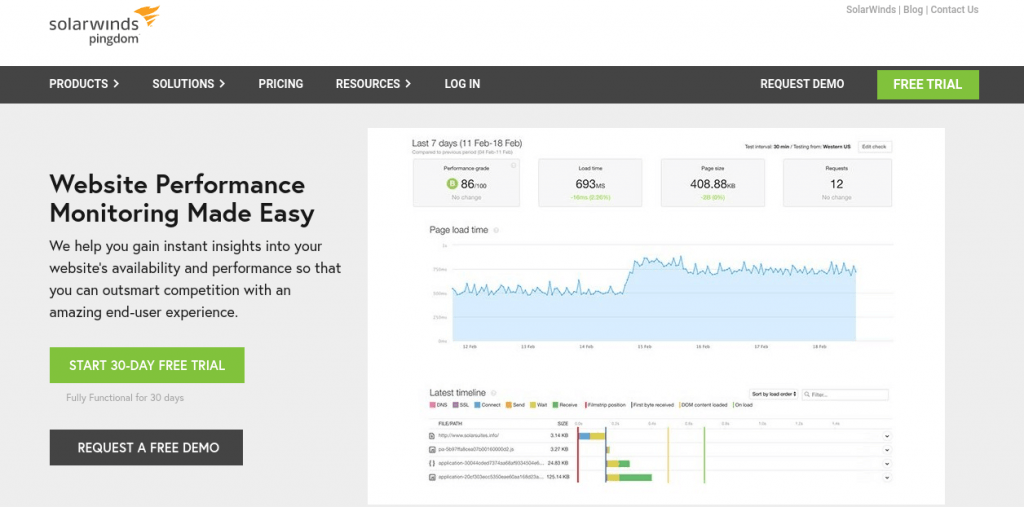Click the SolarWinds Pingdom logo
The image size is (1024, 507).
click(103, 26)
